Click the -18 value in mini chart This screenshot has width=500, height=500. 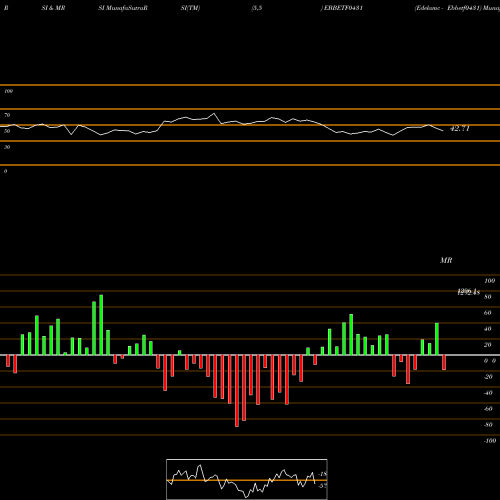[323, 474]
